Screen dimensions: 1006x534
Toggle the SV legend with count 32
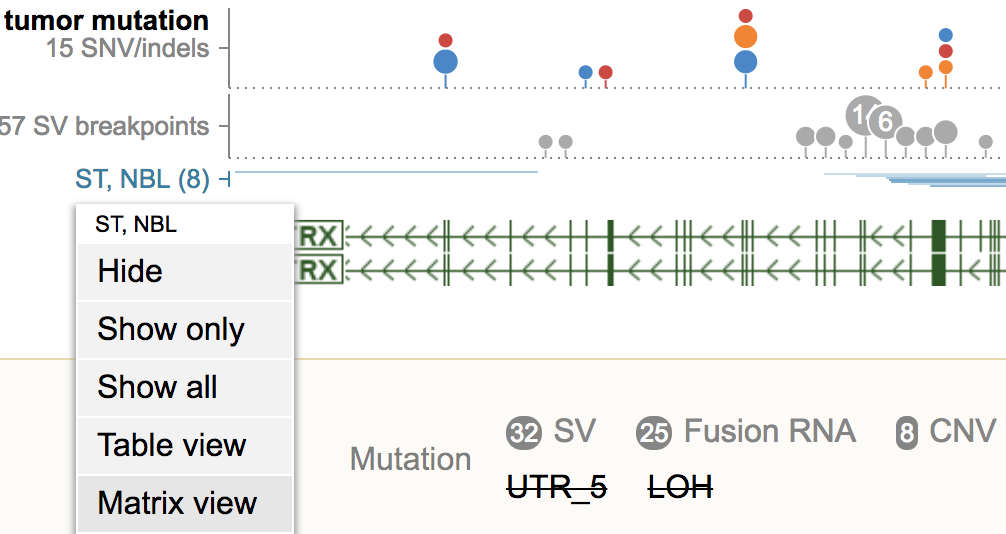point(551,431)
